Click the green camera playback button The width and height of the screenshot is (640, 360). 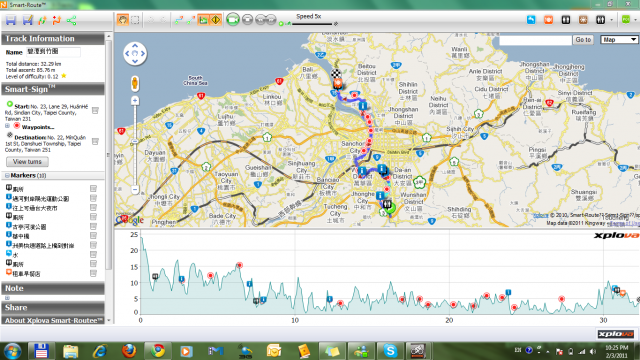[x=233, y=20]
